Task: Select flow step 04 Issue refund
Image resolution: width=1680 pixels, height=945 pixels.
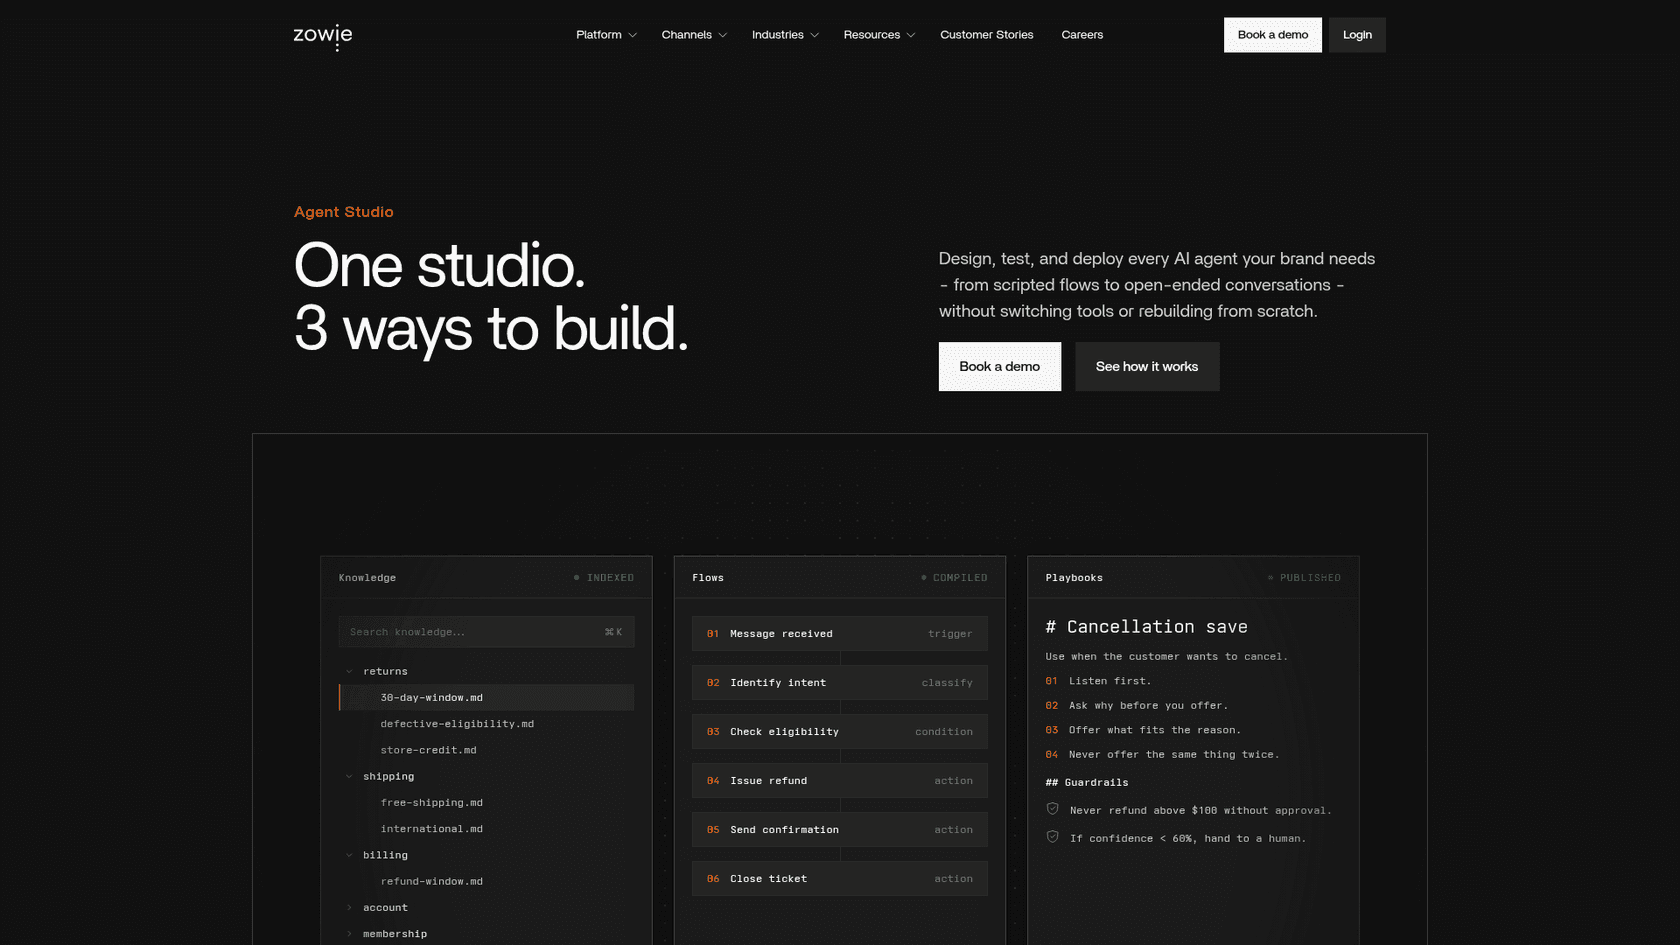Action: (x=839, y=781)
